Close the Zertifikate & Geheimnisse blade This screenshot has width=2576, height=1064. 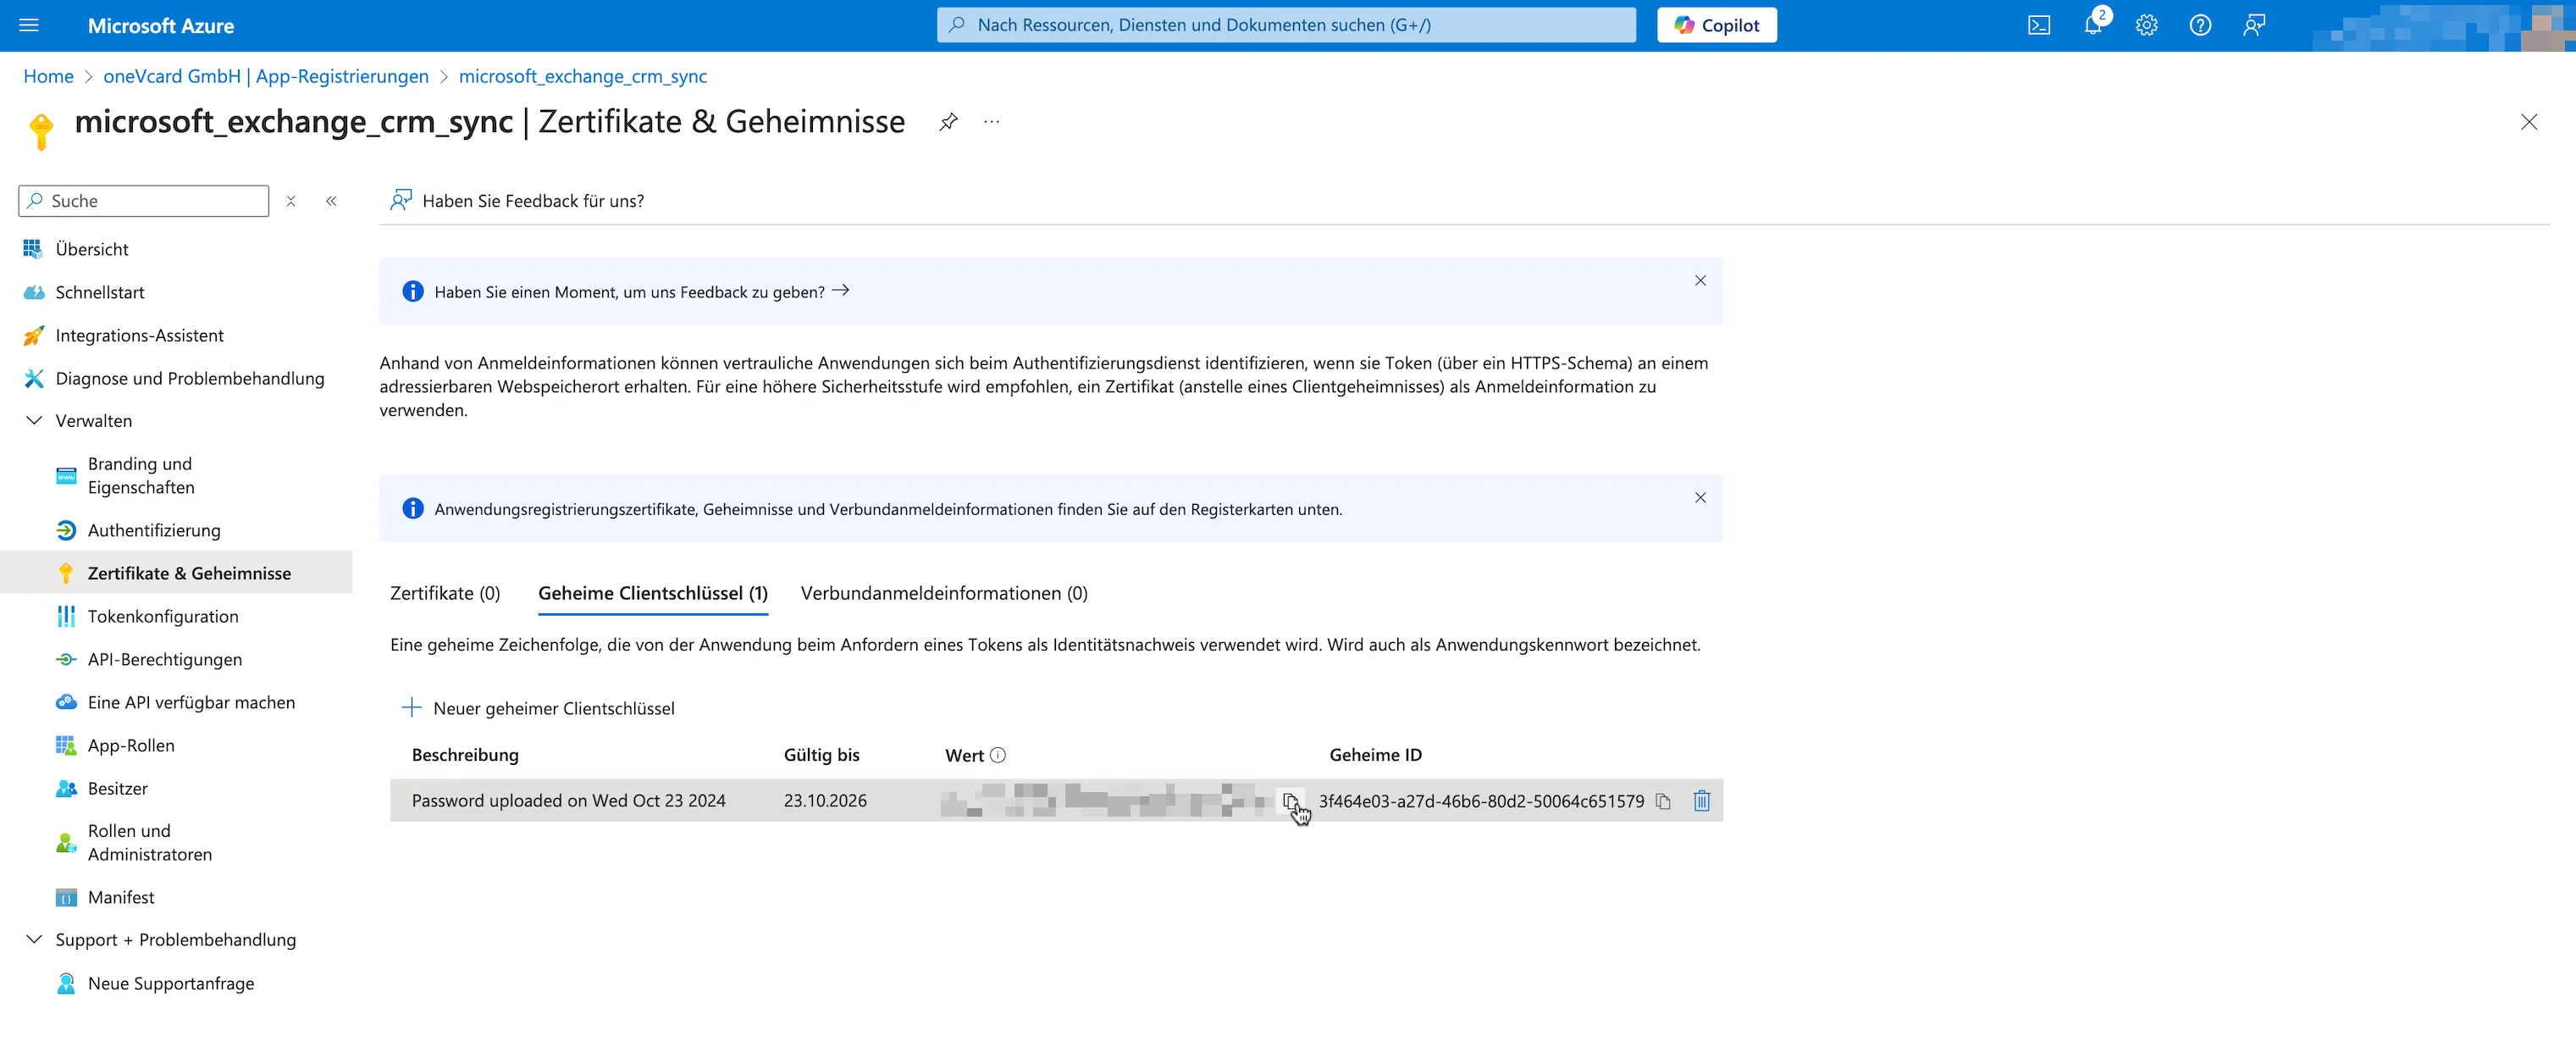coord(2529,122)
